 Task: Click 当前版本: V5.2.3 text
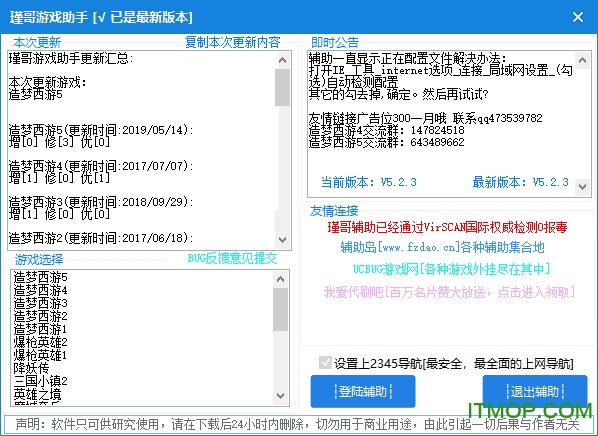tap(369, 182)
